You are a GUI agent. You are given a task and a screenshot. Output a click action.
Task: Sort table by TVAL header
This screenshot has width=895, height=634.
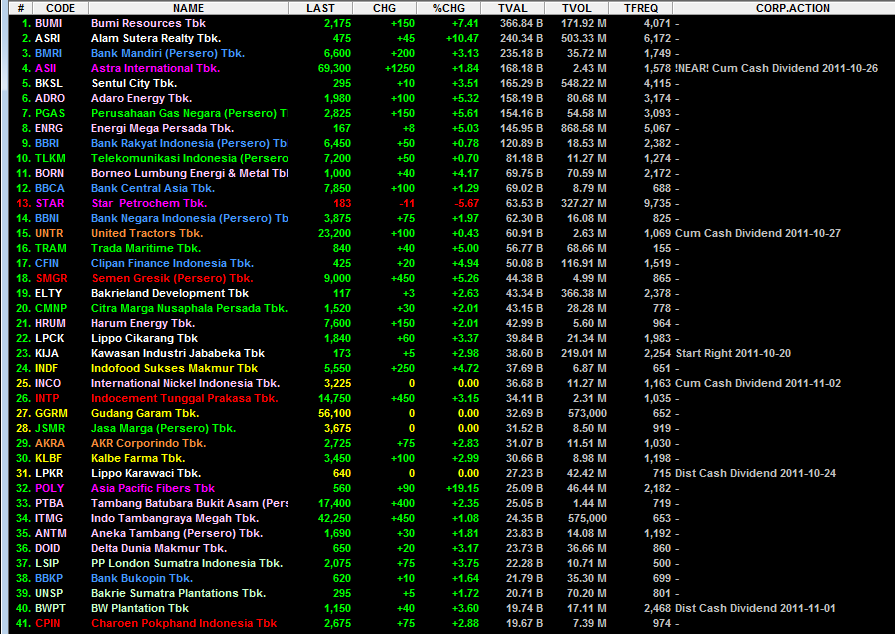click(x=513, y=8)
